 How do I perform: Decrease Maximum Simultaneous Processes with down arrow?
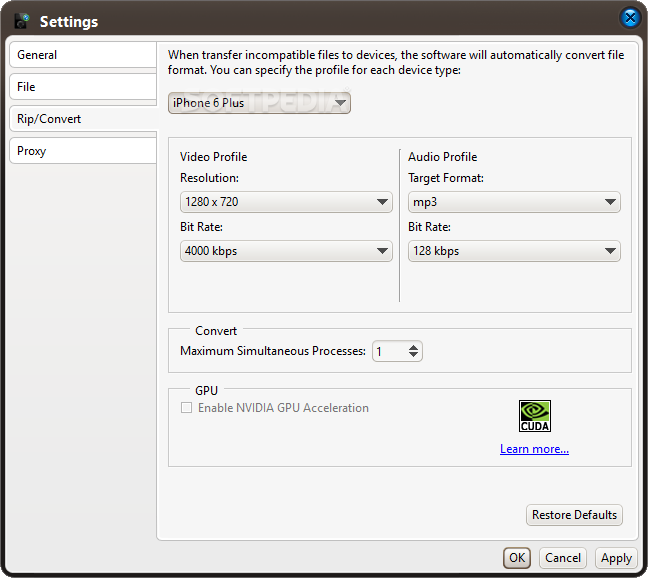click(413, 354)
